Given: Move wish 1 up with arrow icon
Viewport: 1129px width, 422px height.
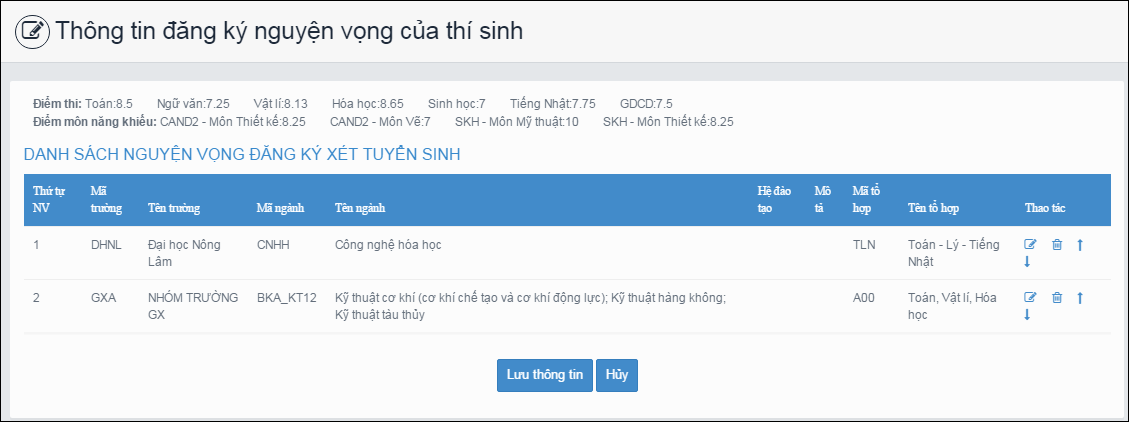Looking at the screenshot, I should 1080,244.
